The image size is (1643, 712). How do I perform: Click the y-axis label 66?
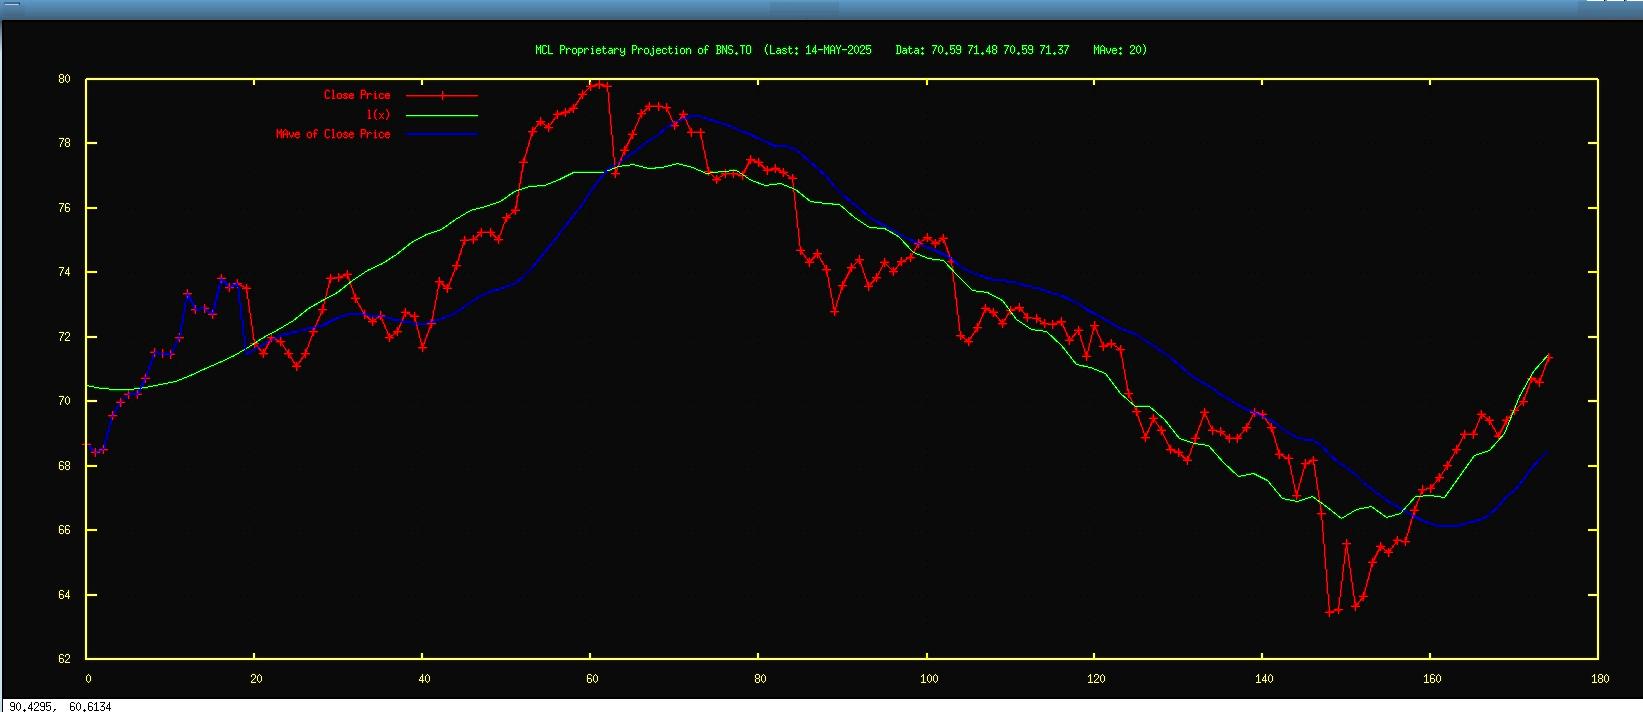pyautogui.click(x=65, y=530)
